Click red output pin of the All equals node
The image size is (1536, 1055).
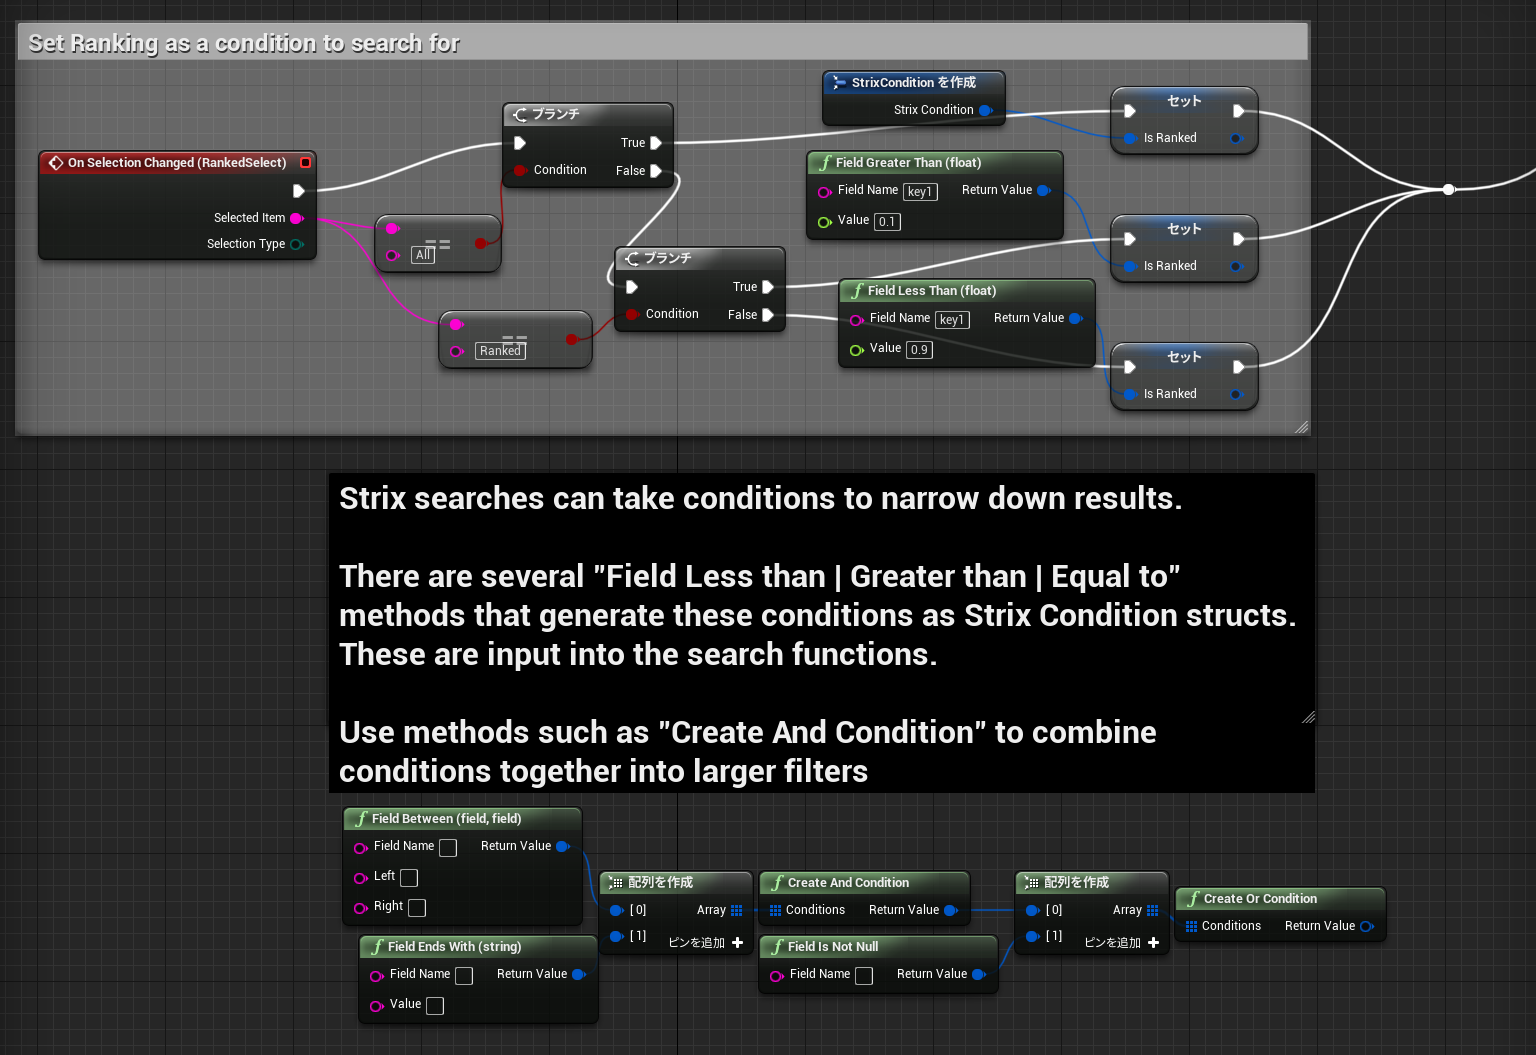[x=481, y=243]
